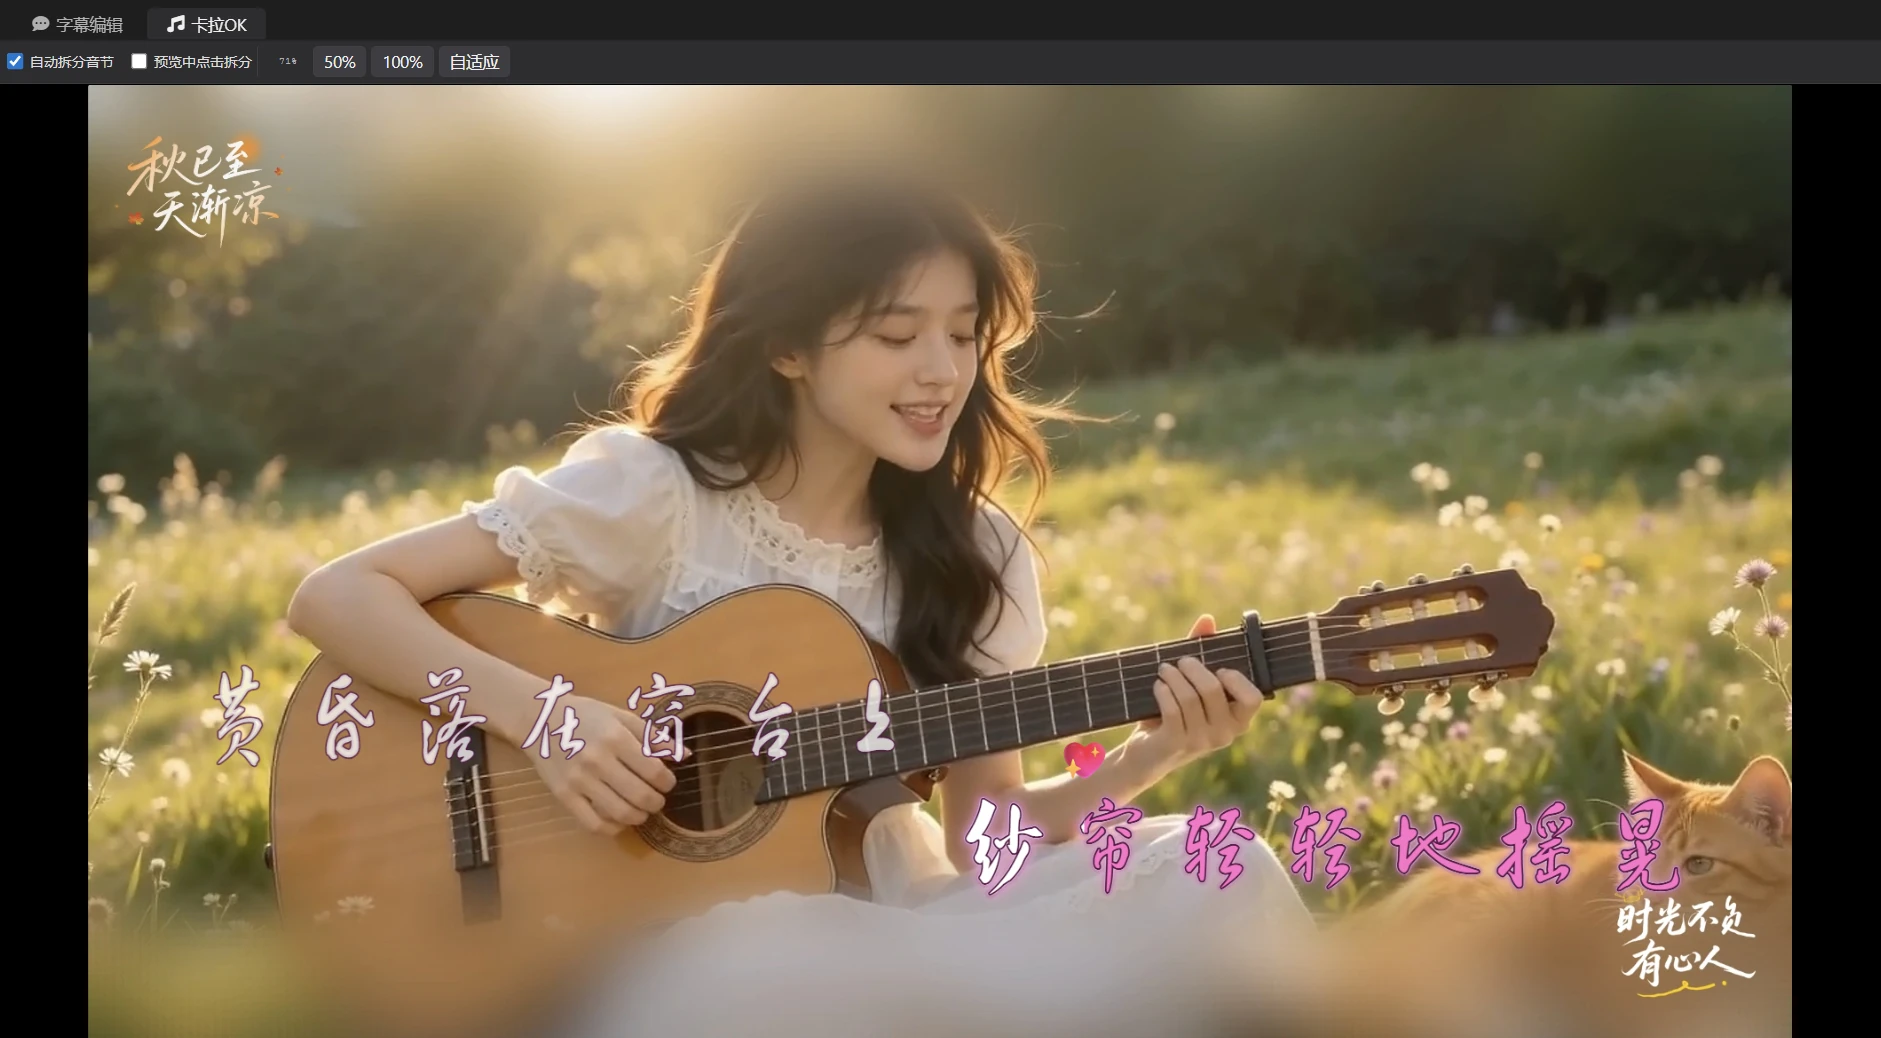This screenshot has height=1038, width=1881.
Task: Choose the 自适应 fit zoom button
Action: [474, 62]
